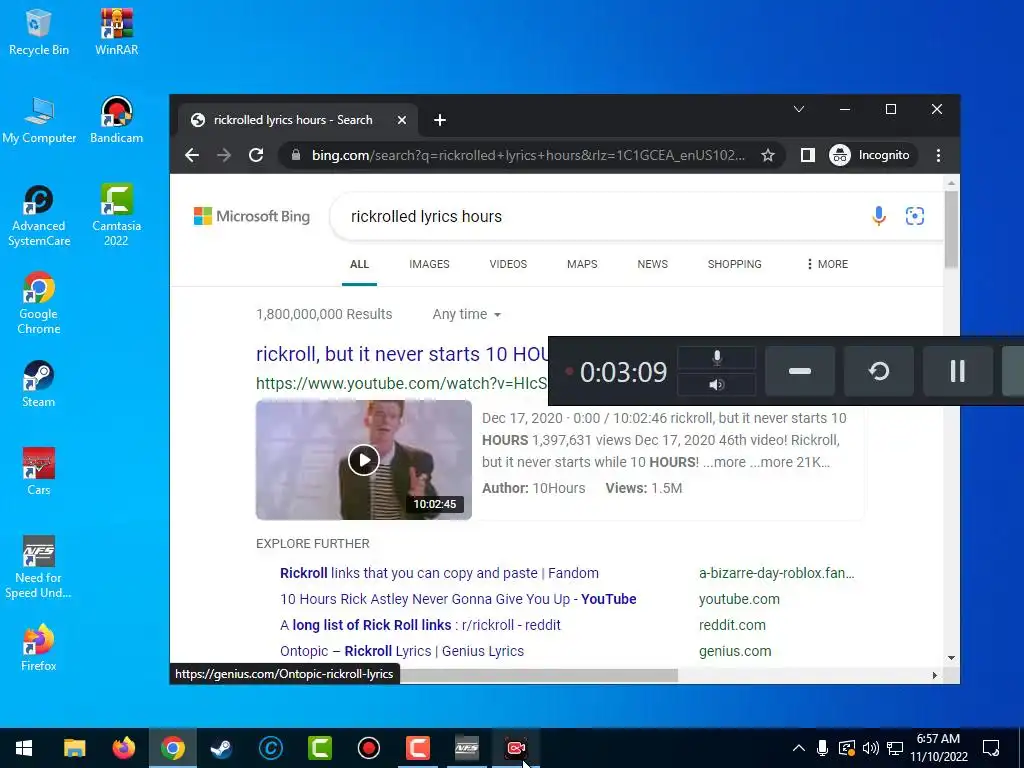The image size is (1024, 768).
Task: Open 'Ontopic – Rickroll Lyrics' Genius link
Action: click(x=402, y=652)
